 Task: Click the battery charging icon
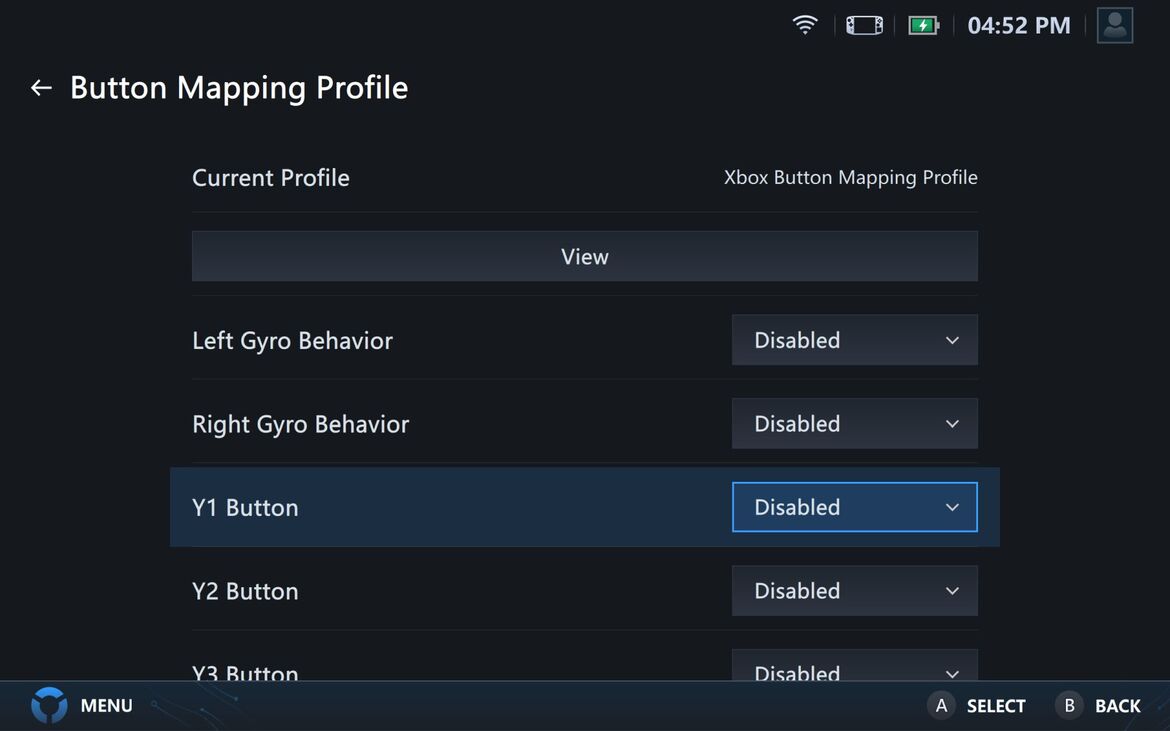coord(922,25)
